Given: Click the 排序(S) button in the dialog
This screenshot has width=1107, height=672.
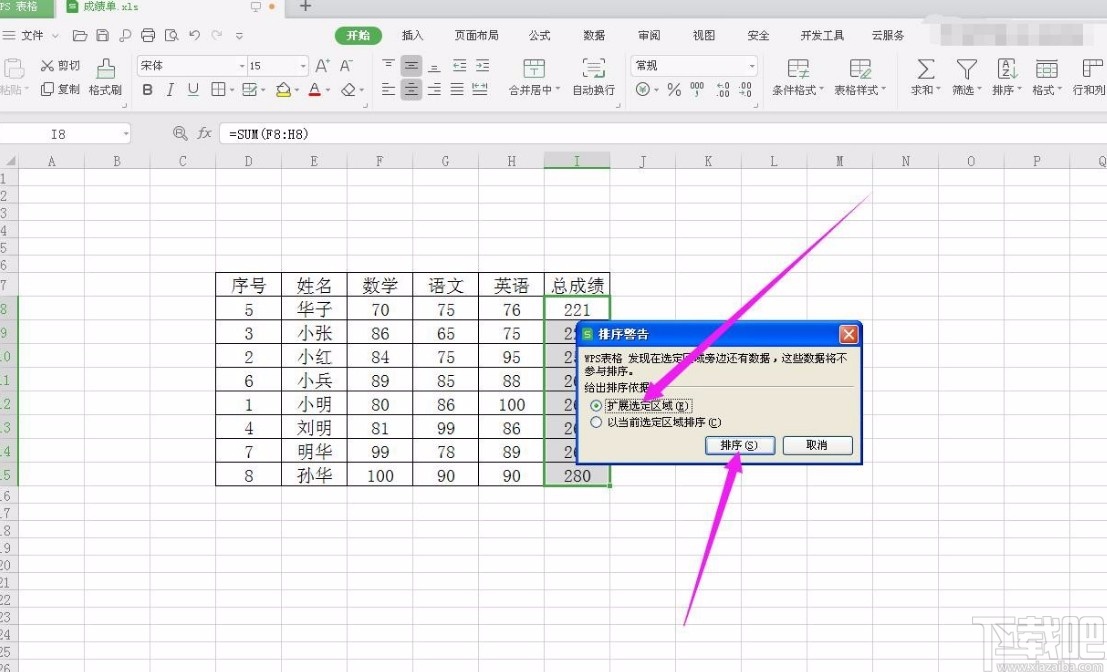Looking at the screenshot, I should [x=739, y=445].
